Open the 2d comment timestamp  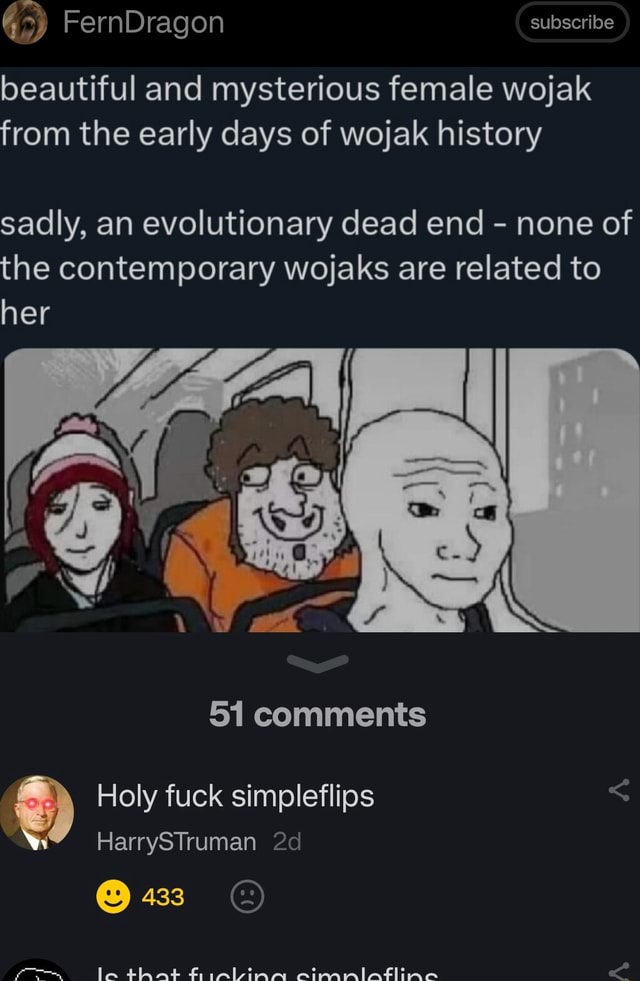tap(287, 842)
